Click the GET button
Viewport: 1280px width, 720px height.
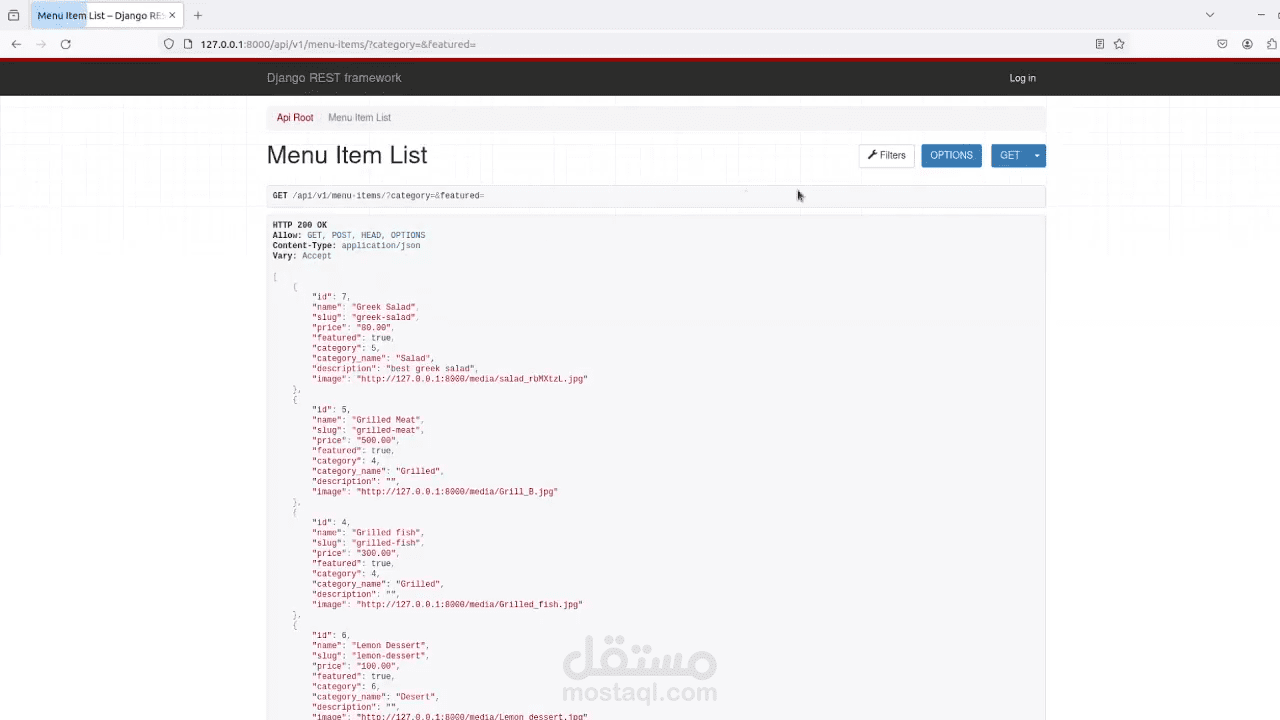tap(1010, 155)
